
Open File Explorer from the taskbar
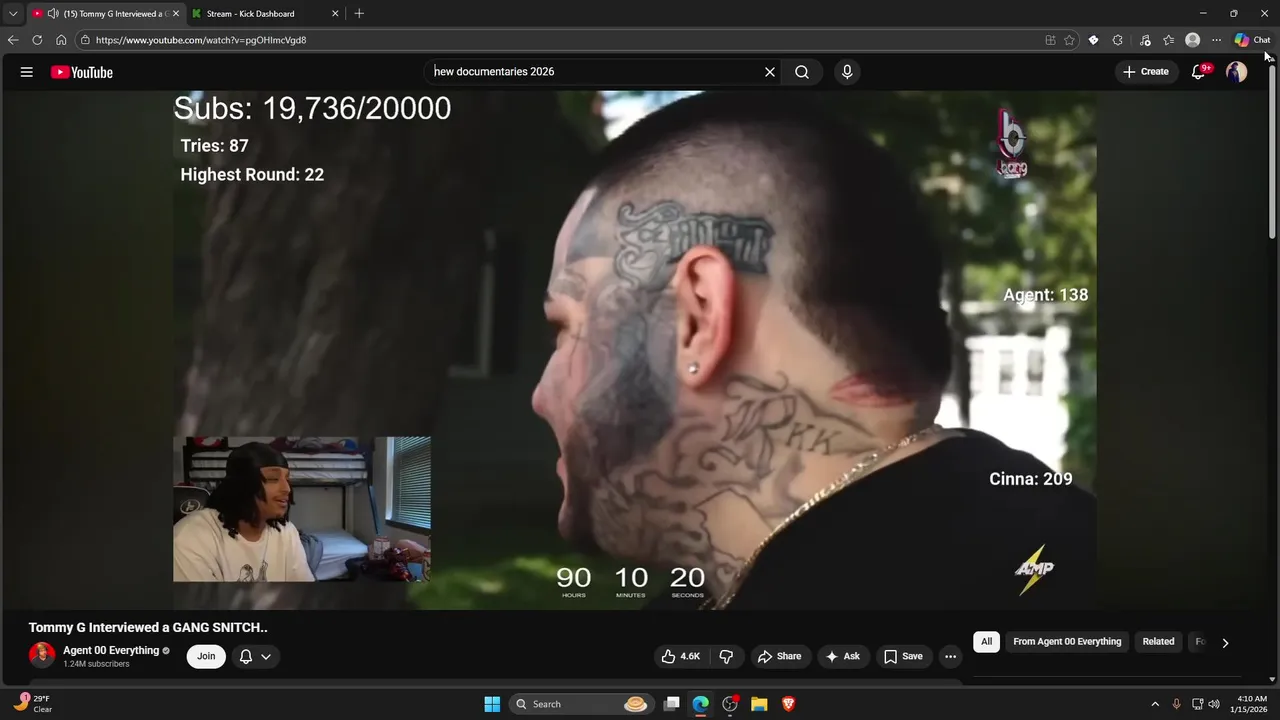coord(759,704)
